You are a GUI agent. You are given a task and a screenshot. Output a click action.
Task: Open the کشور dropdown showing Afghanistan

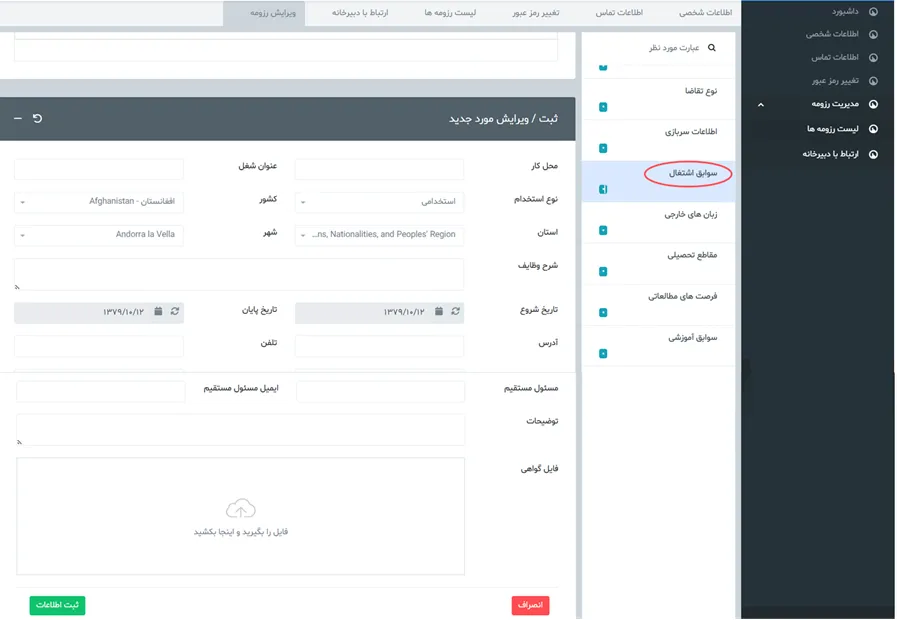[x=99, y=202]
